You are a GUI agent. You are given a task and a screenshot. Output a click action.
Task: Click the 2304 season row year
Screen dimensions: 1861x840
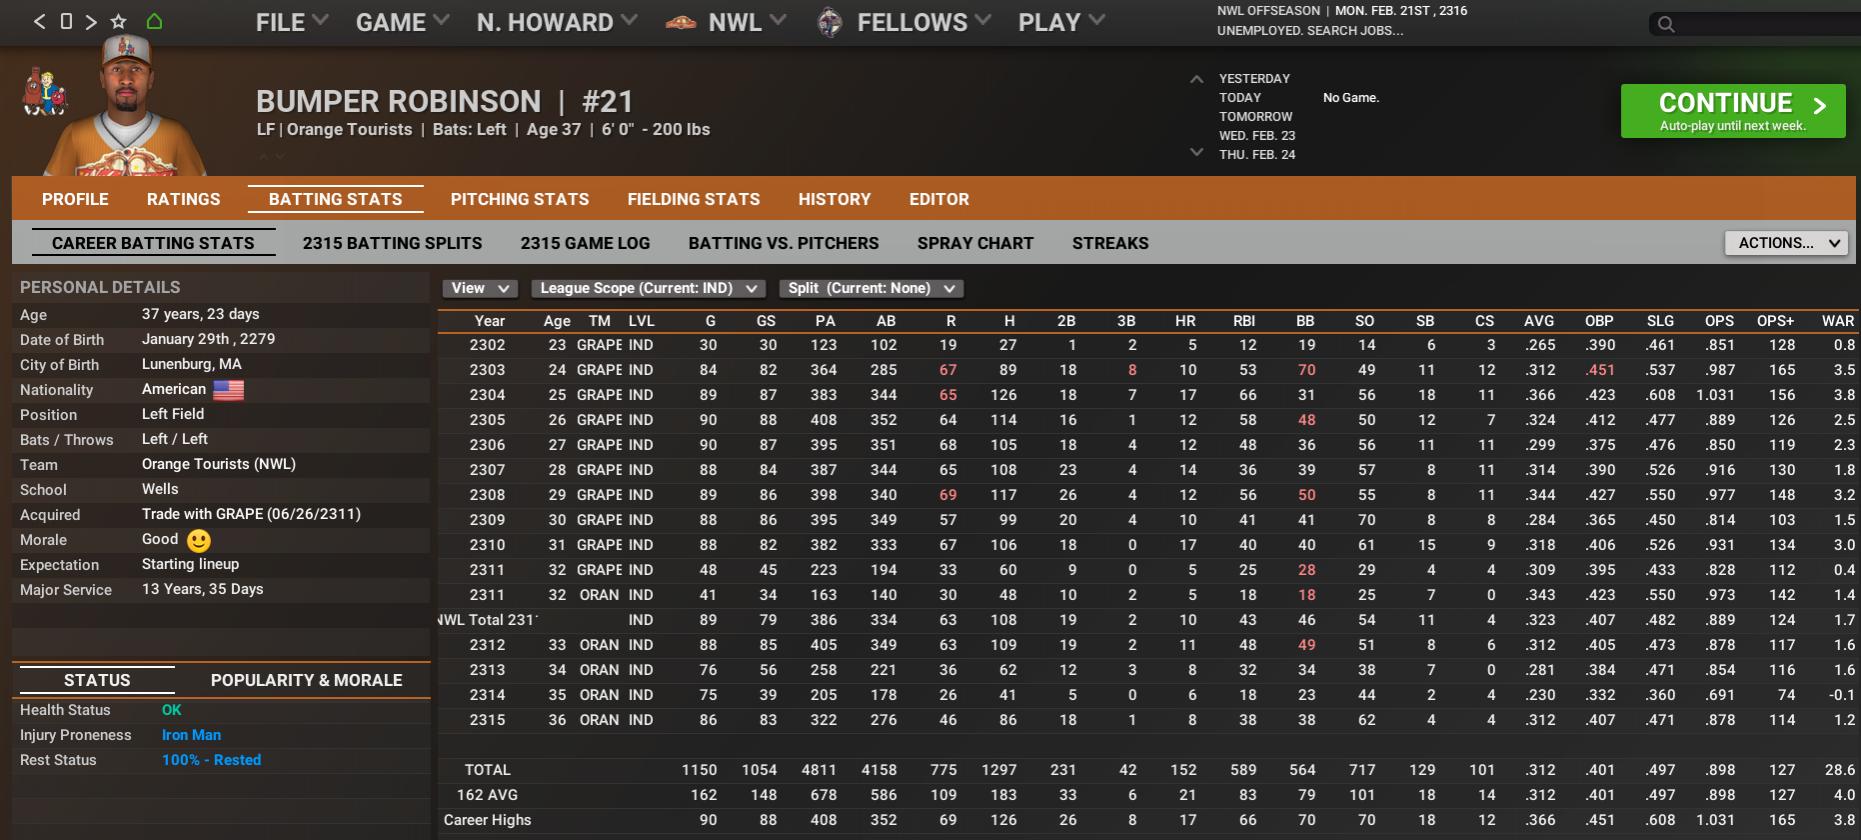487,395
